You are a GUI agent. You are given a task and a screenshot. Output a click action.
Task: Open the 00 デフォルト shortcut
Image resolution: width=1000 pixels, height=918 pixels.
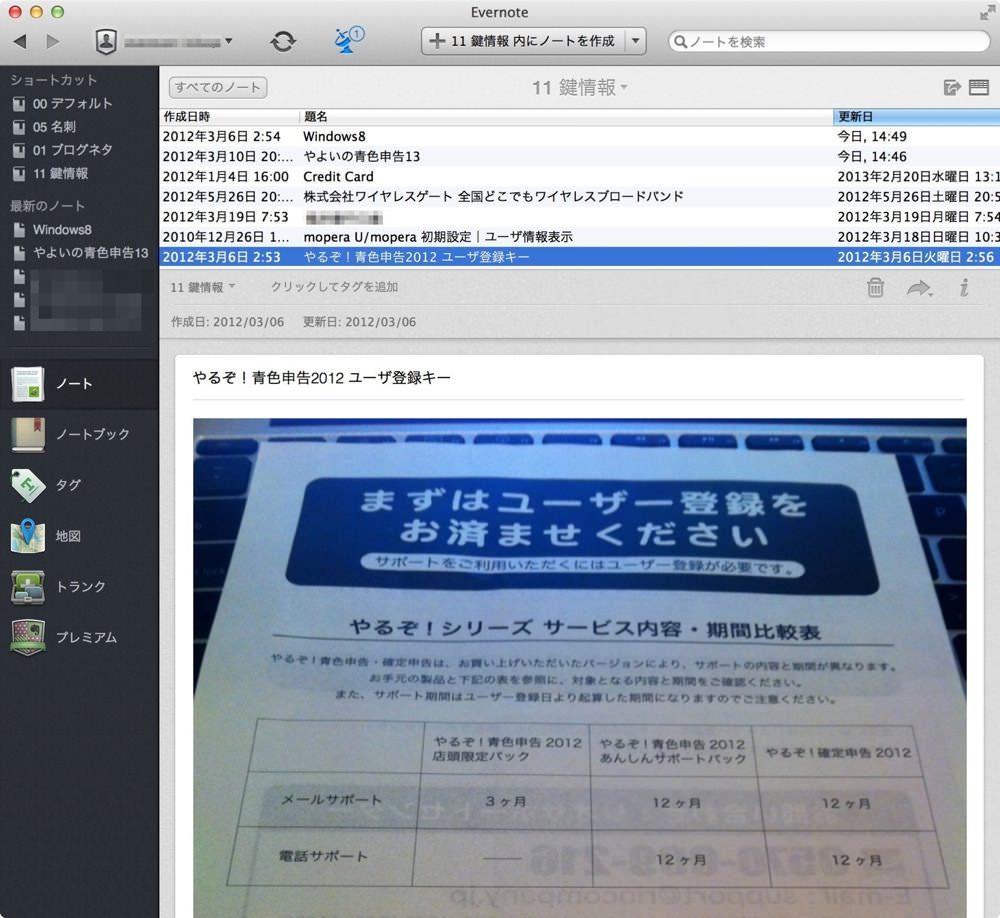click(72, 103)
